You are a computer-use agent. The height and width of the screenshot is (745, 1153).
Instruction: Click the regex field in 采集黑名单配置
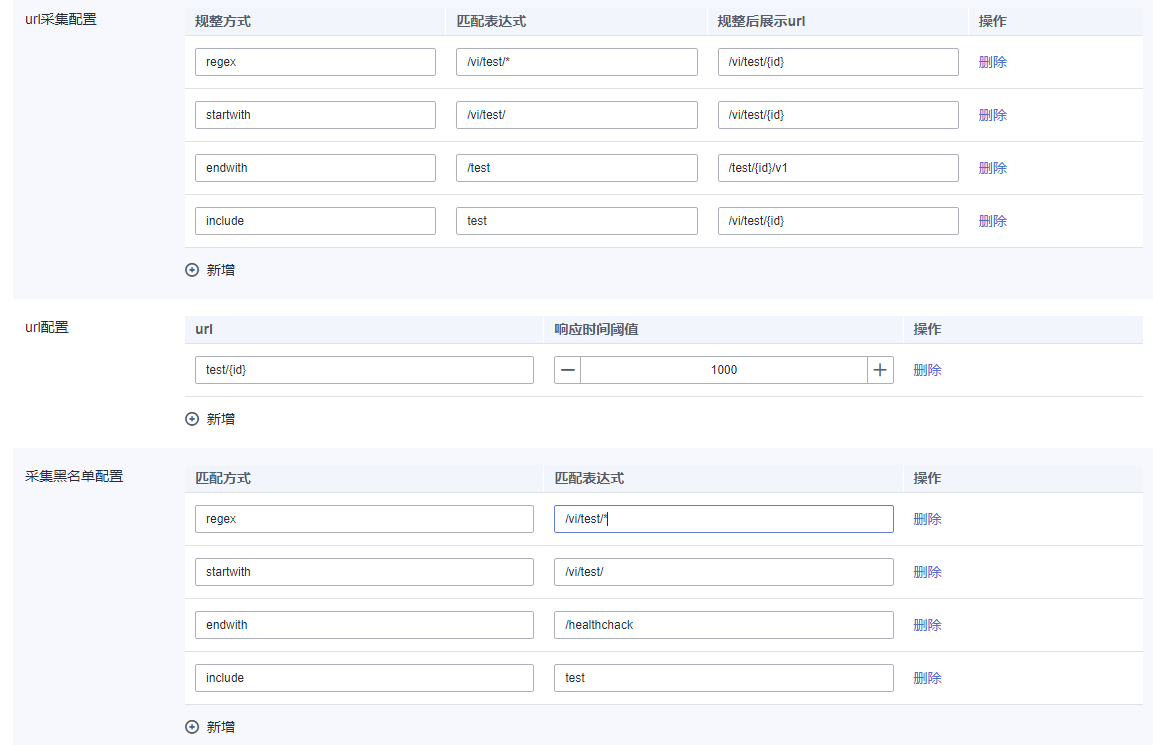[364, 519]
